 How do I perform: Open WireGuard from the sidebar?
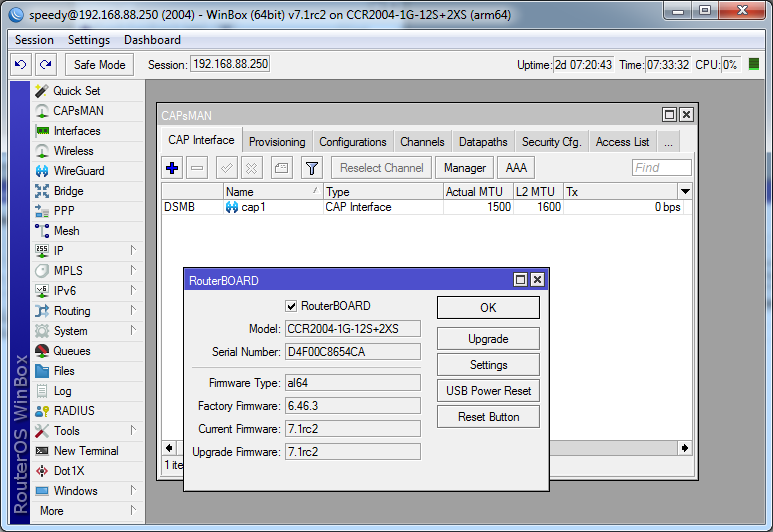tap(88, 171)
